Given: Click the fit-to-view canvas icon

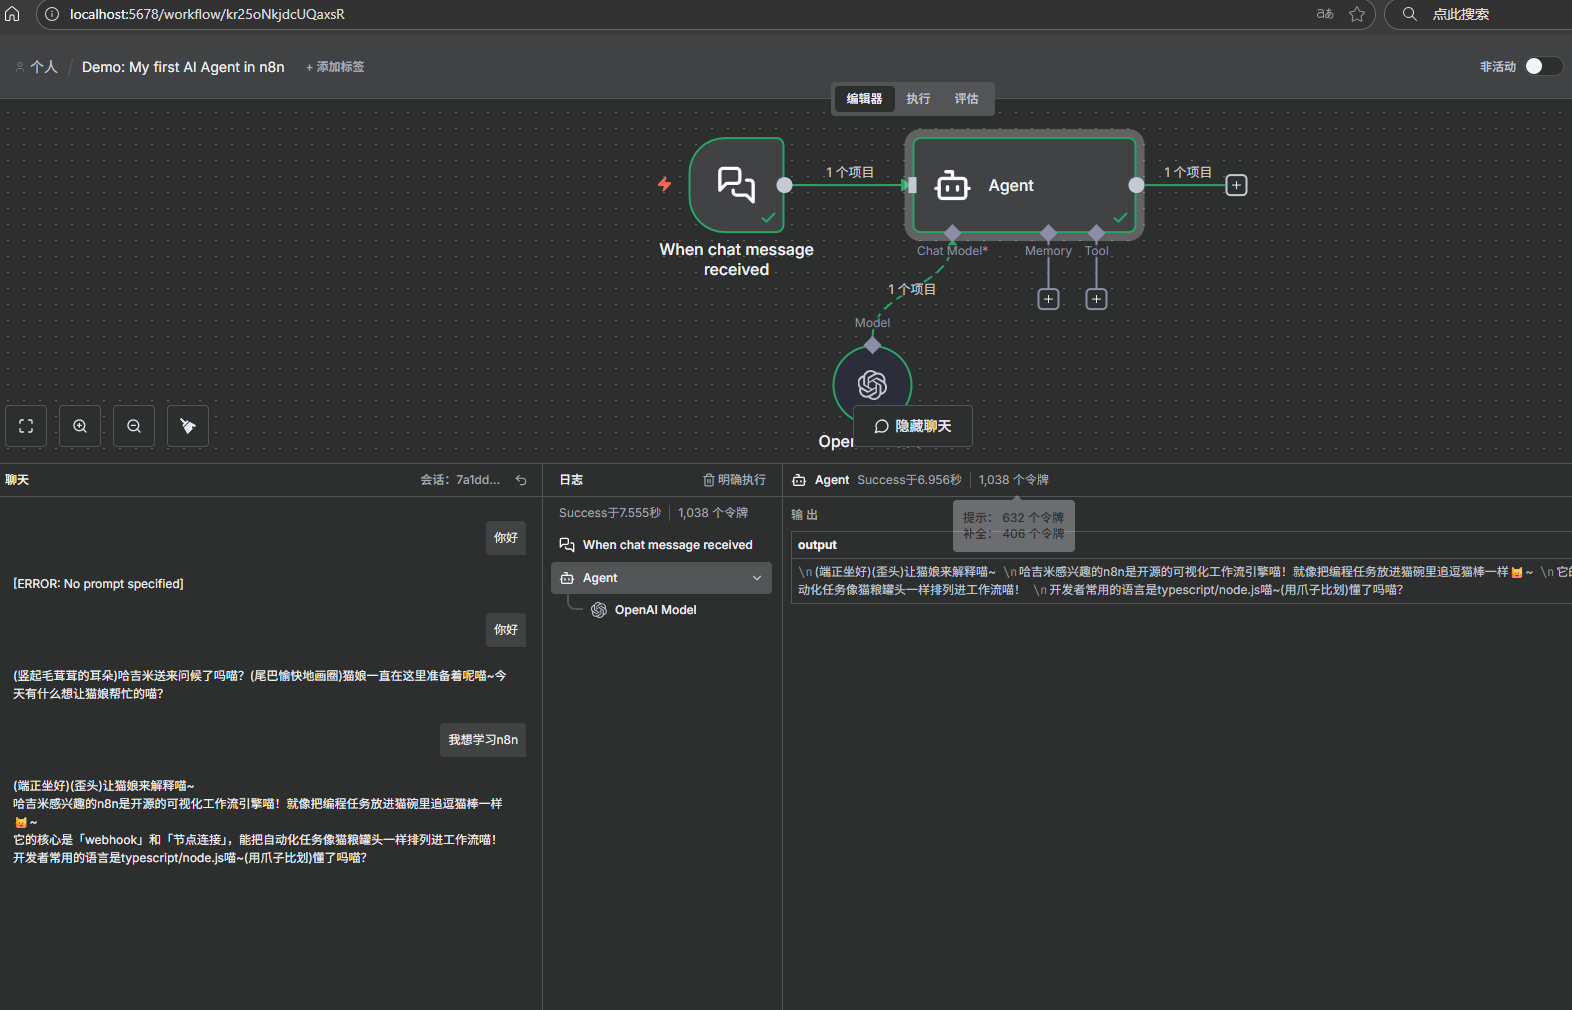Looking at the screenshot, I should coord(26,426).
